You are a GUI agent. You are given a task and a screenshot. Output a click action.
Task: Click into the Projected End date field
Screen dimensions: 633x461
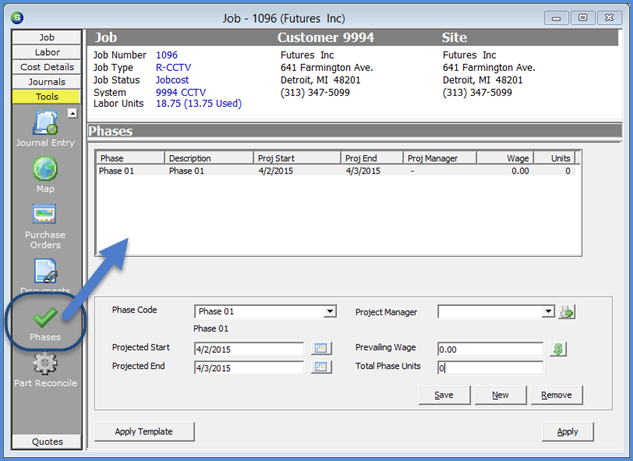249,367
